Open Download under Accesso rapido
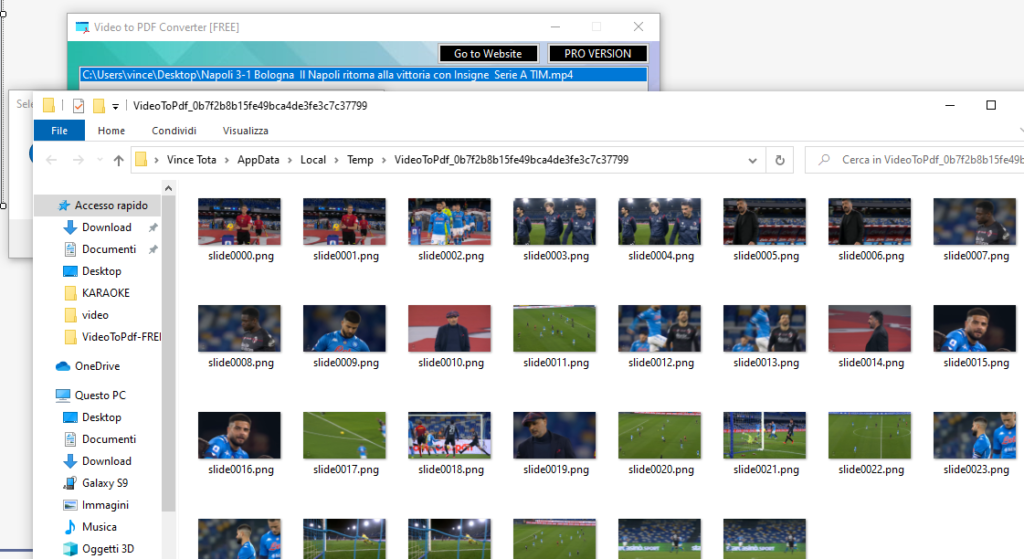 tap(106, 227)
